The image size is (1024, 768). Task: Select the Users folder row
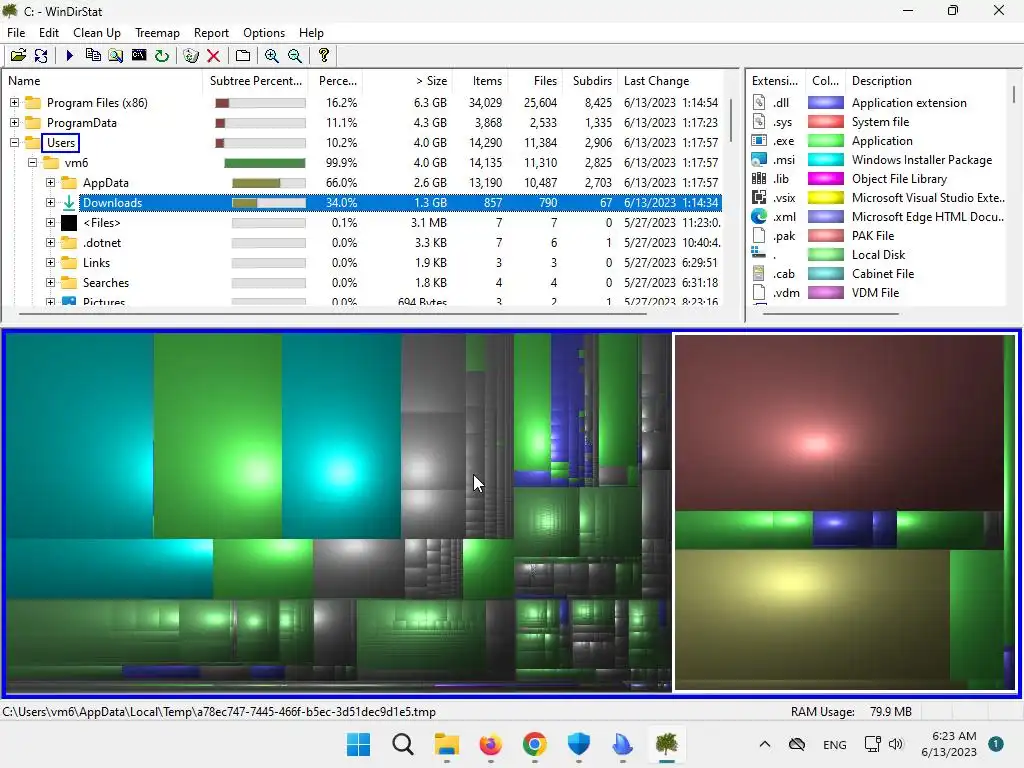coord(363,142)
